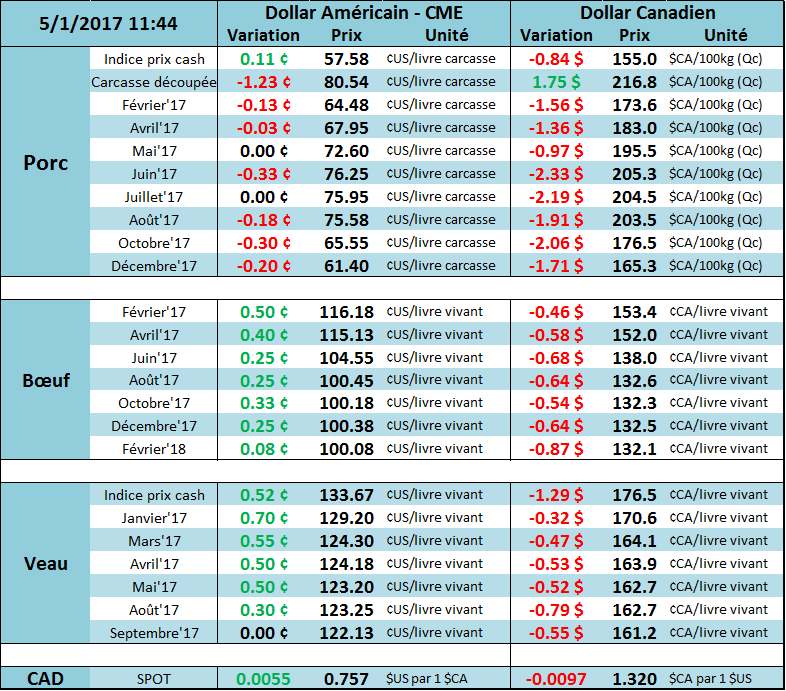Select the Veau section label
Viewport: 786px width, 691px height.
[x=46, y=564]
